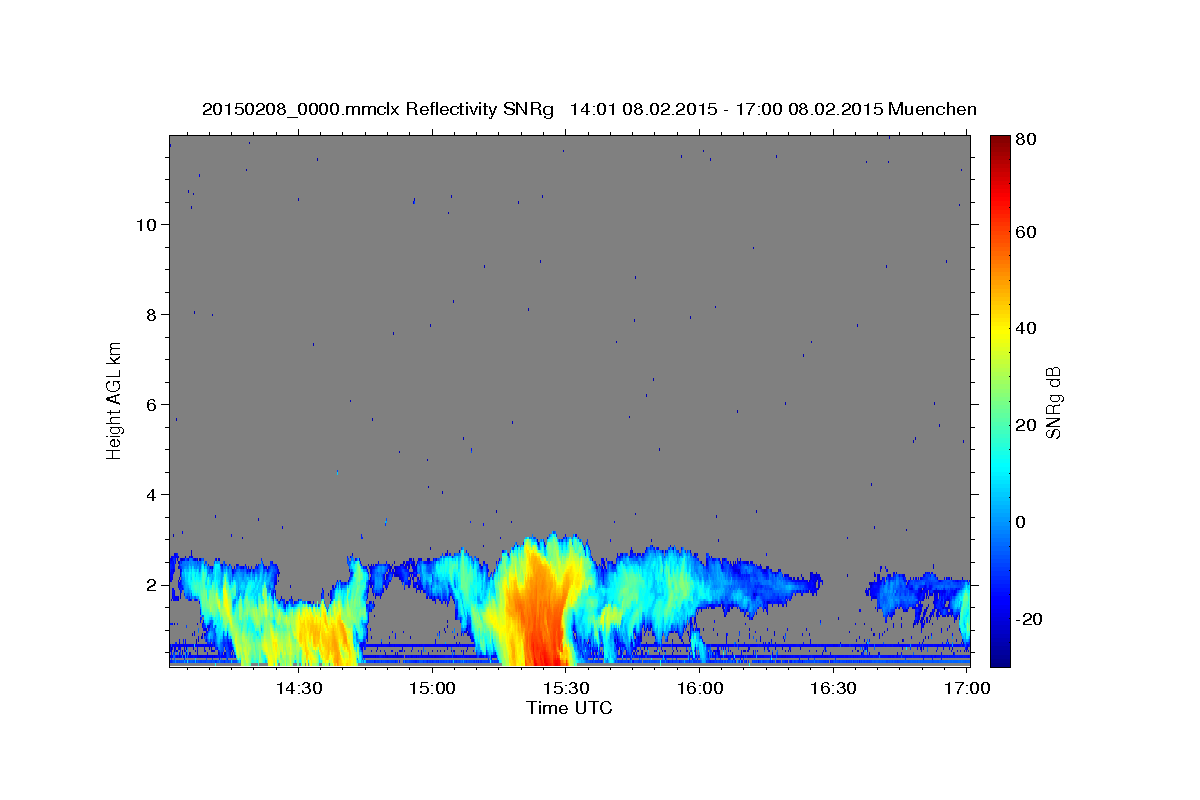Click the 'Height AGL km' axis label
The image size is (1200, 800).
[x=115, y=400]
